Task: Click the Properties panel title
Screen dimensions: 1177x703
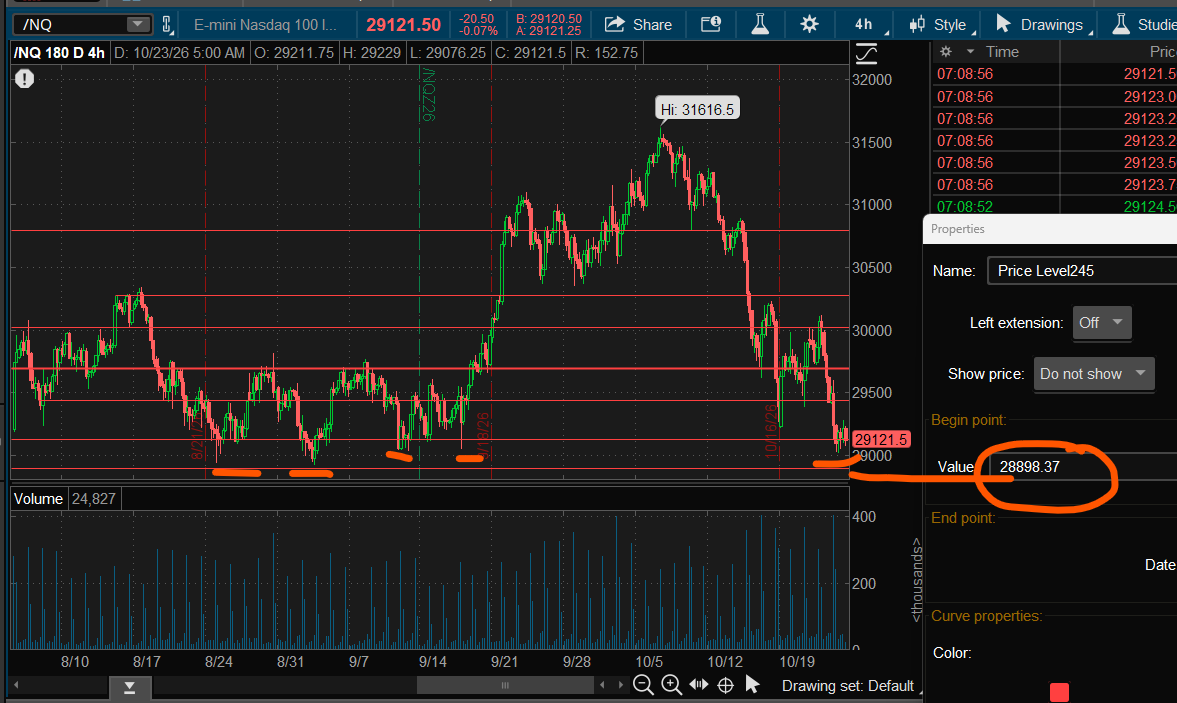Action: click(957, 229)
